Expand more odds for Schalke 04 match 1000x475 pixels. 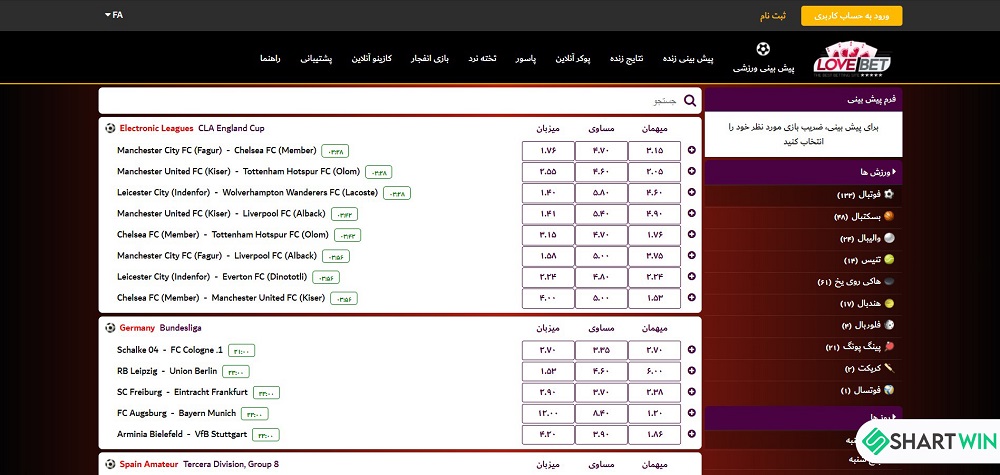click(x=692, y=349)
